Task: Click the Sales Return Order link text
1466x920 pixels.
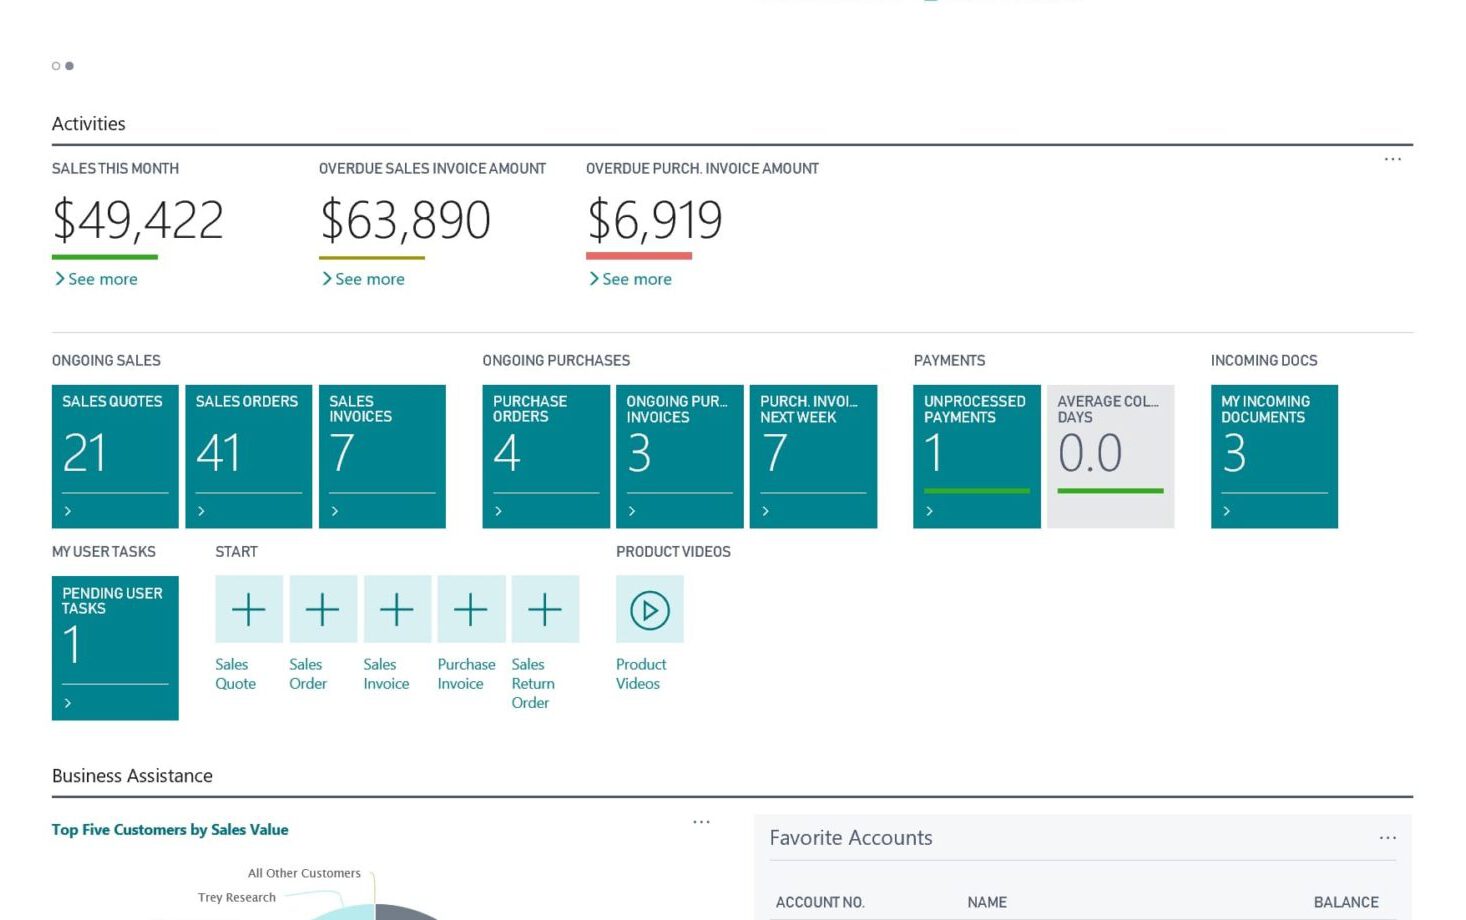Action: 533,683
